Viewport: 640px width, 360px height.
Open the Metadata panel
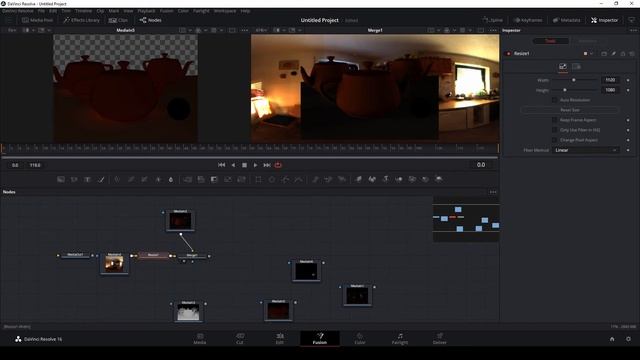pyautogui.click(x=567, y=20)
